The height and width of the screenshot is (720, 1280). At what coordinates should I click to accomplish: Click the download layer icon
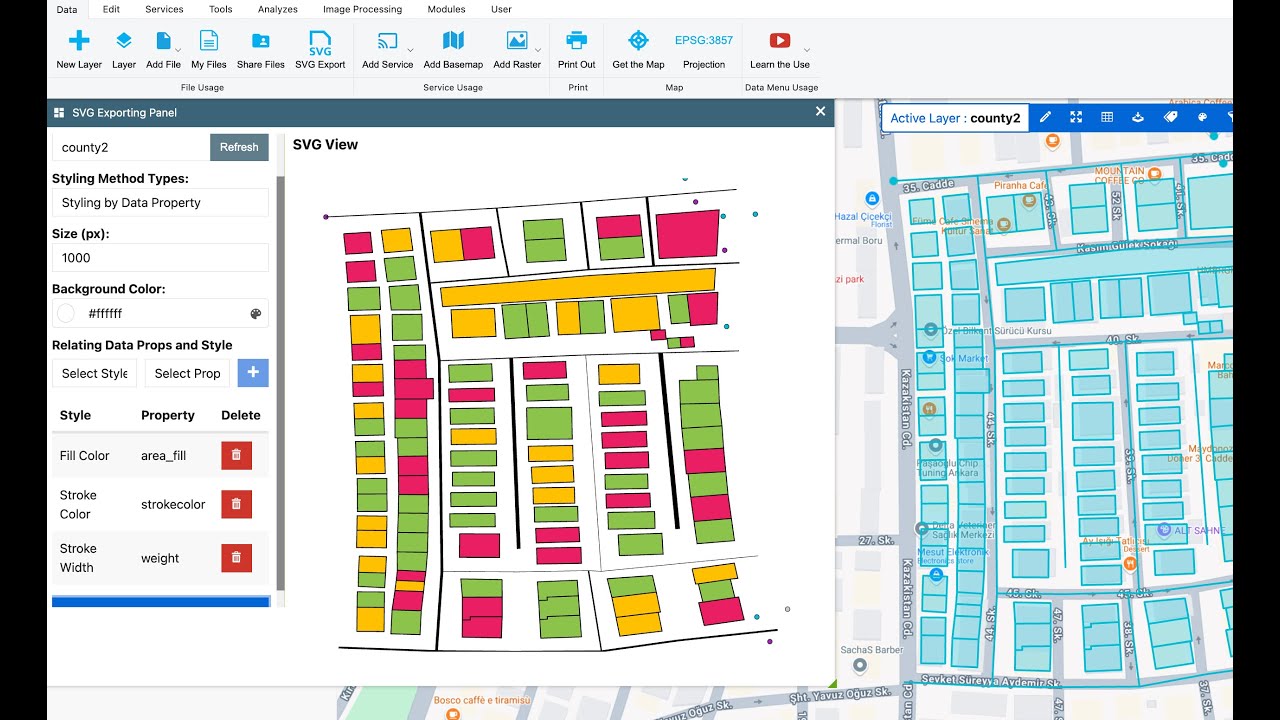point(1138,118)
